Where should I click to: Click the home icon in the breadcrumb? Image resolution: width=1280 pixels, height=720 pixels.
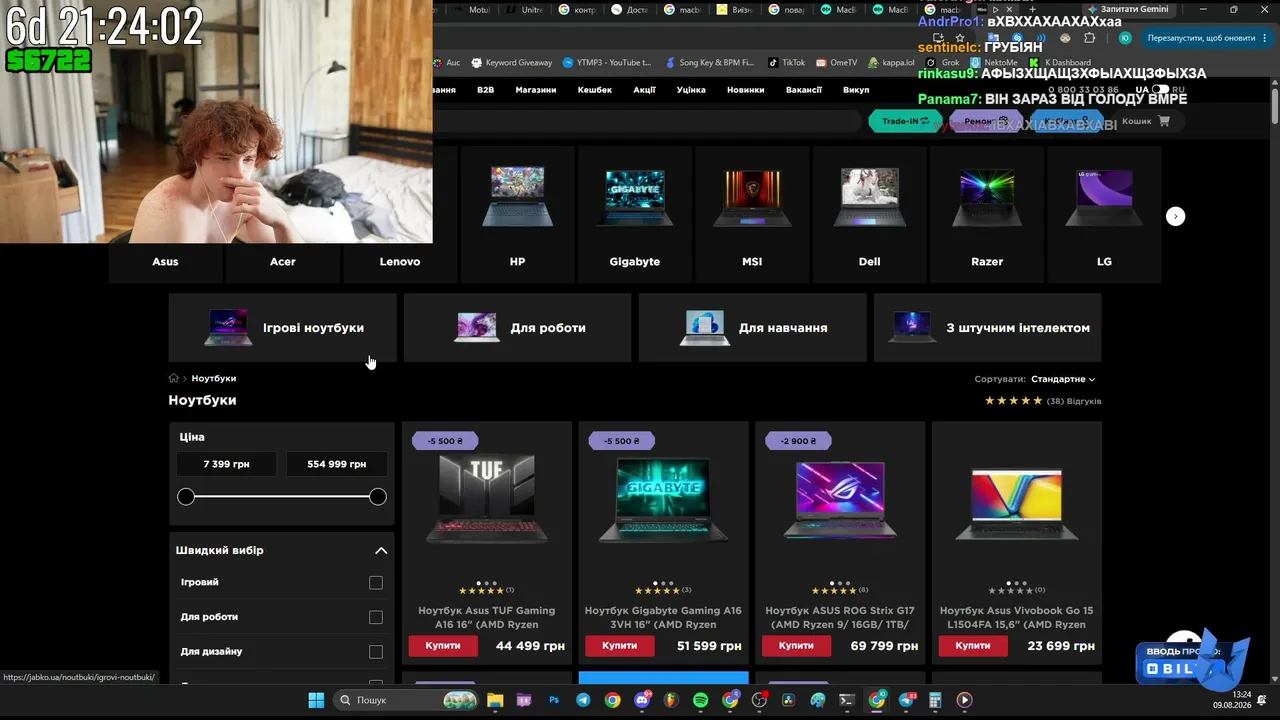click(x=173, y=378)
